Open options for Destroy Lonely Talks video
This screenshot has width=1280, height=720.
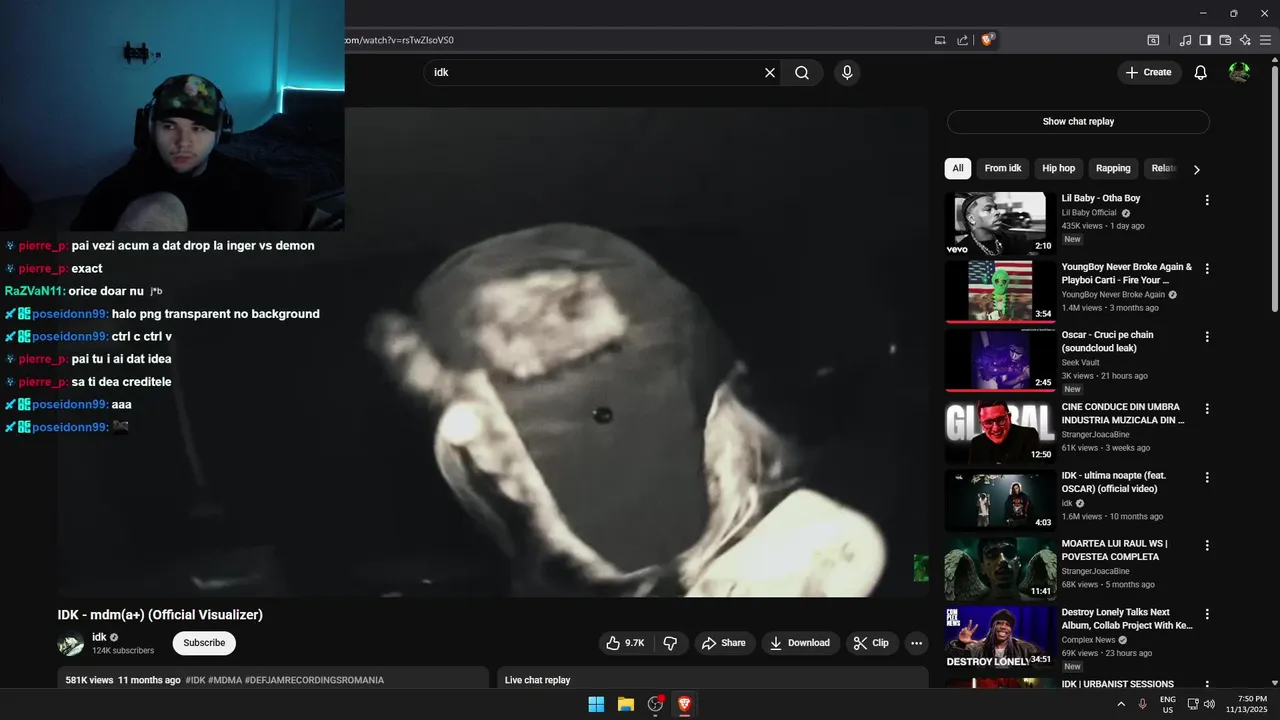(x=1207, y=614)
